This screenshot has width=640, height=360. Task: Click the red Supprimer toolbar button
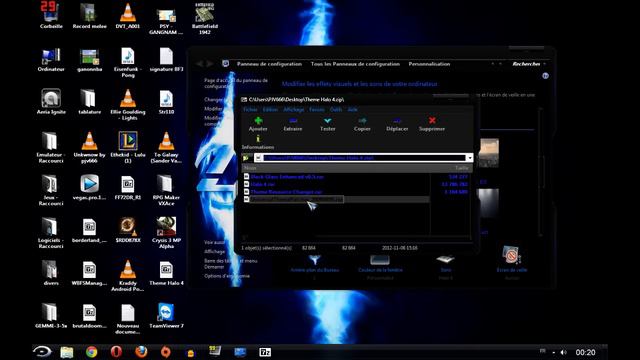[432, 124]
